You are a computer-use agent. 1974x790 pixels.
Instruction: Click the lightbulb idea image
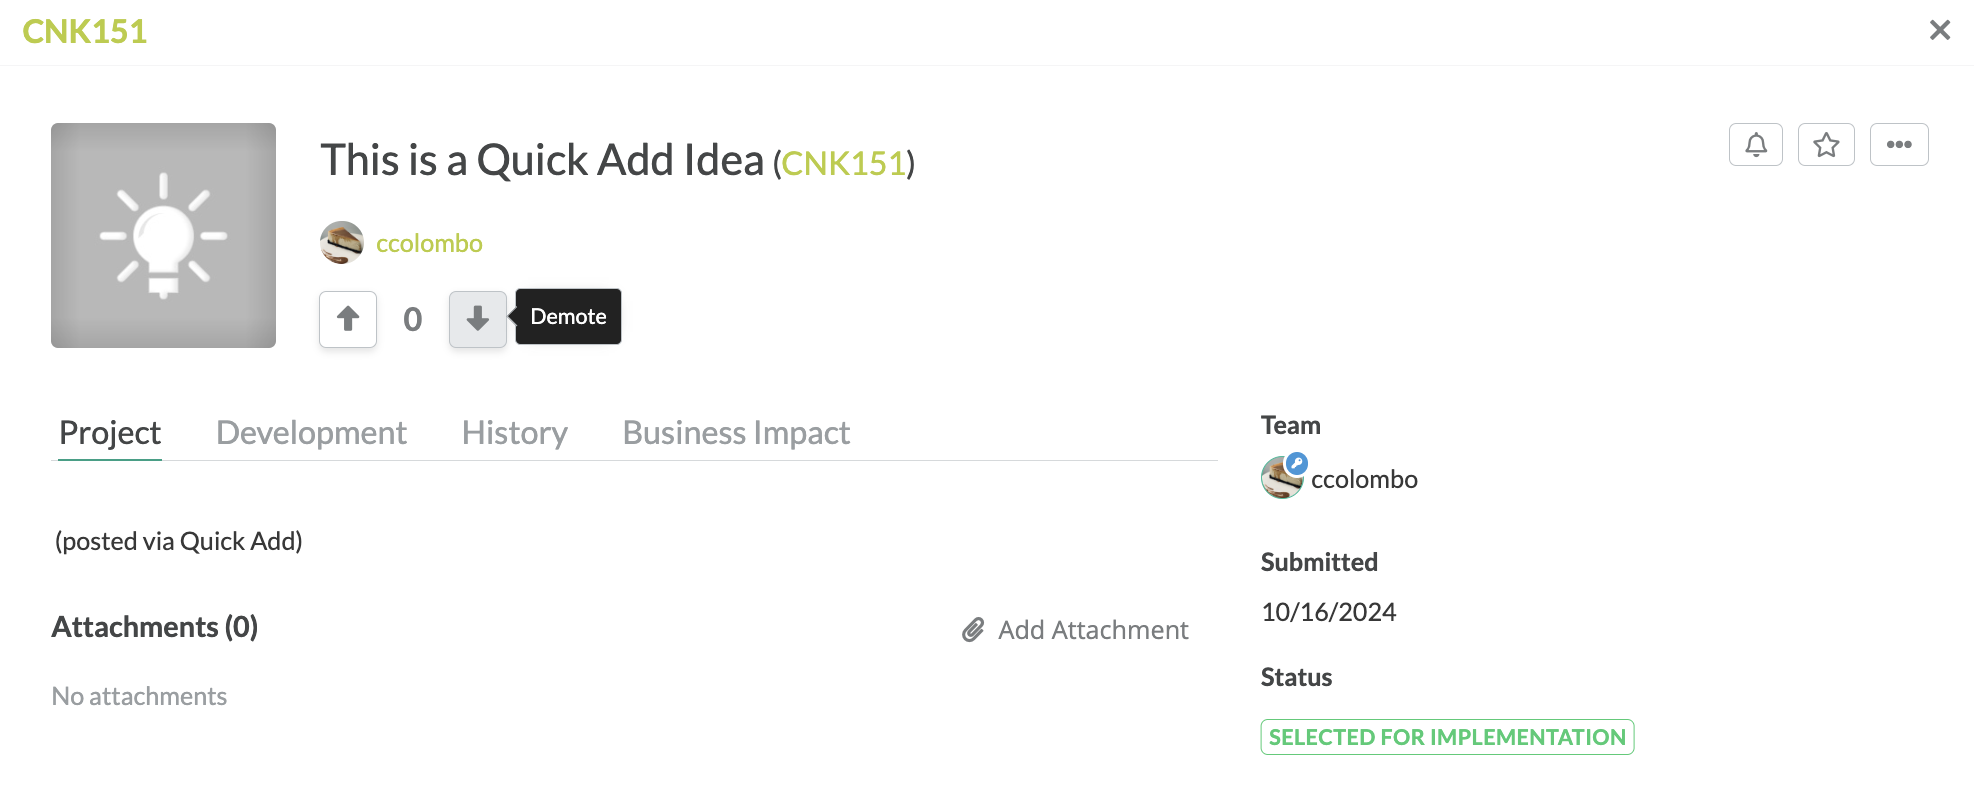163,235
